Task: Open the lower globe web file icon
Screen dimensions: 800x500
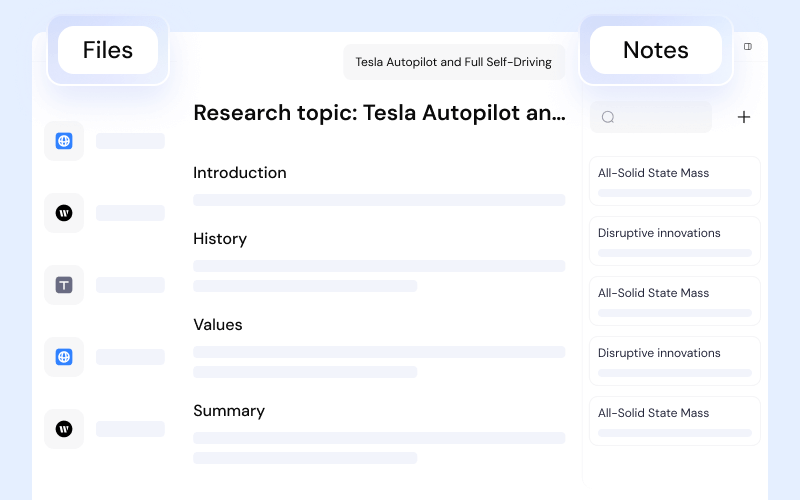Action: (x=64, y=357)
